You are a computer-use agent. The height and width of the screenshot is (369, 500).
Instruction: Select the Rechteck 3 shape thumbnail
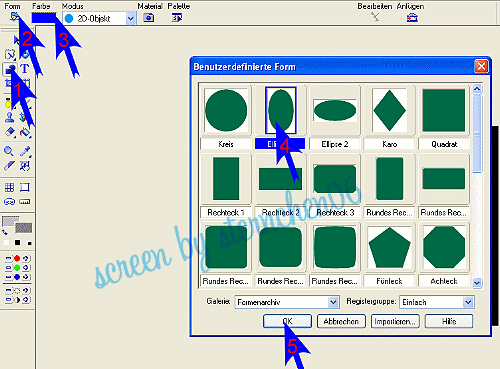point(335,179)
